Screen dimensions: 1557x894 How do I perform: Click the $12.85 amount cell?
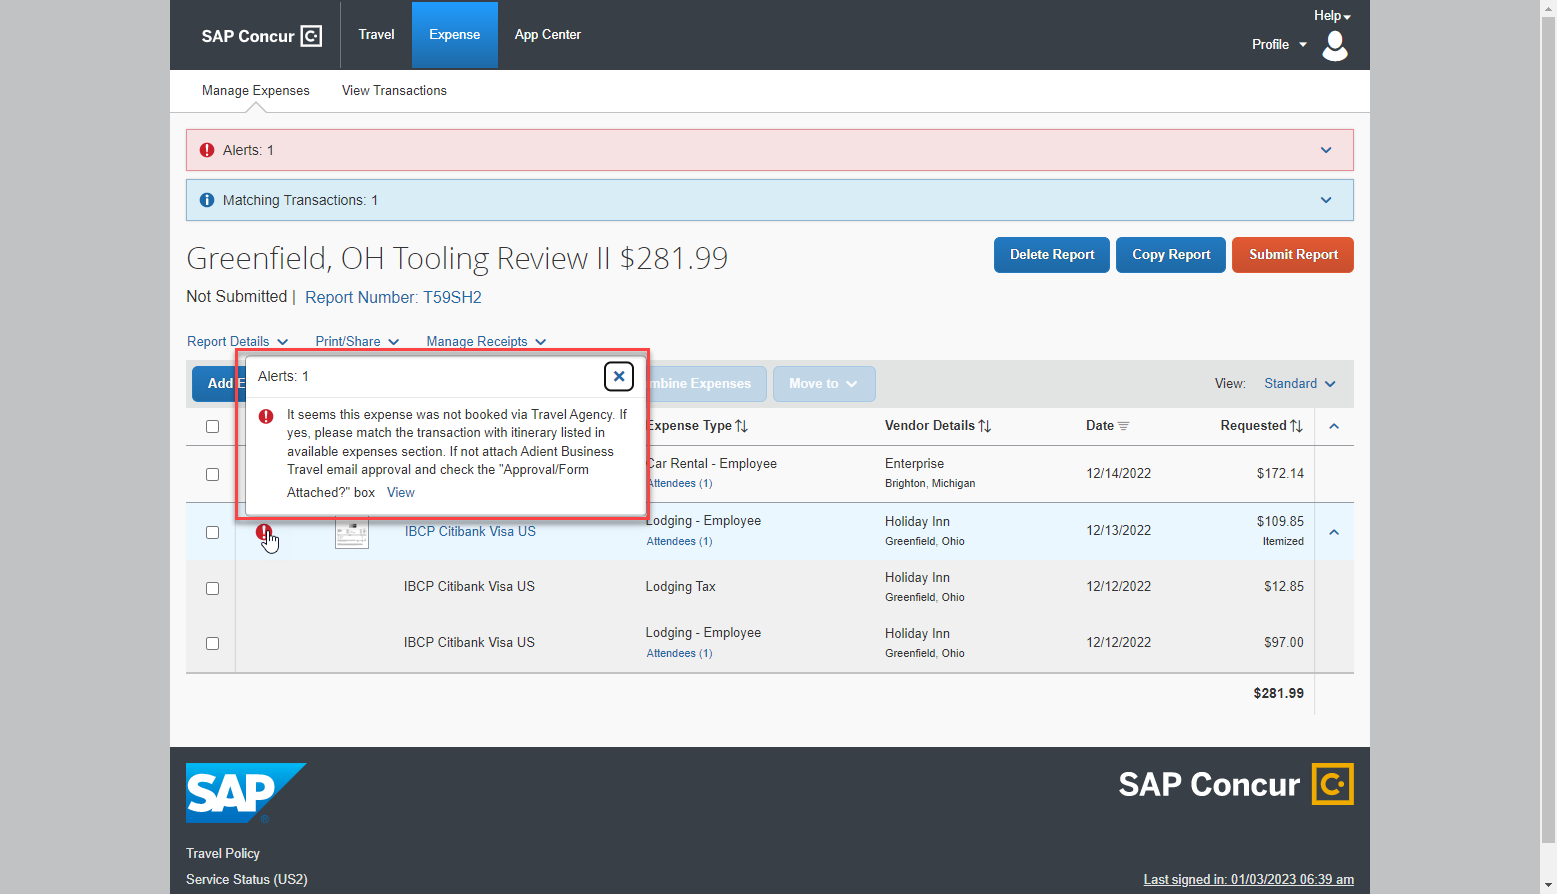tap(1284, 587)
